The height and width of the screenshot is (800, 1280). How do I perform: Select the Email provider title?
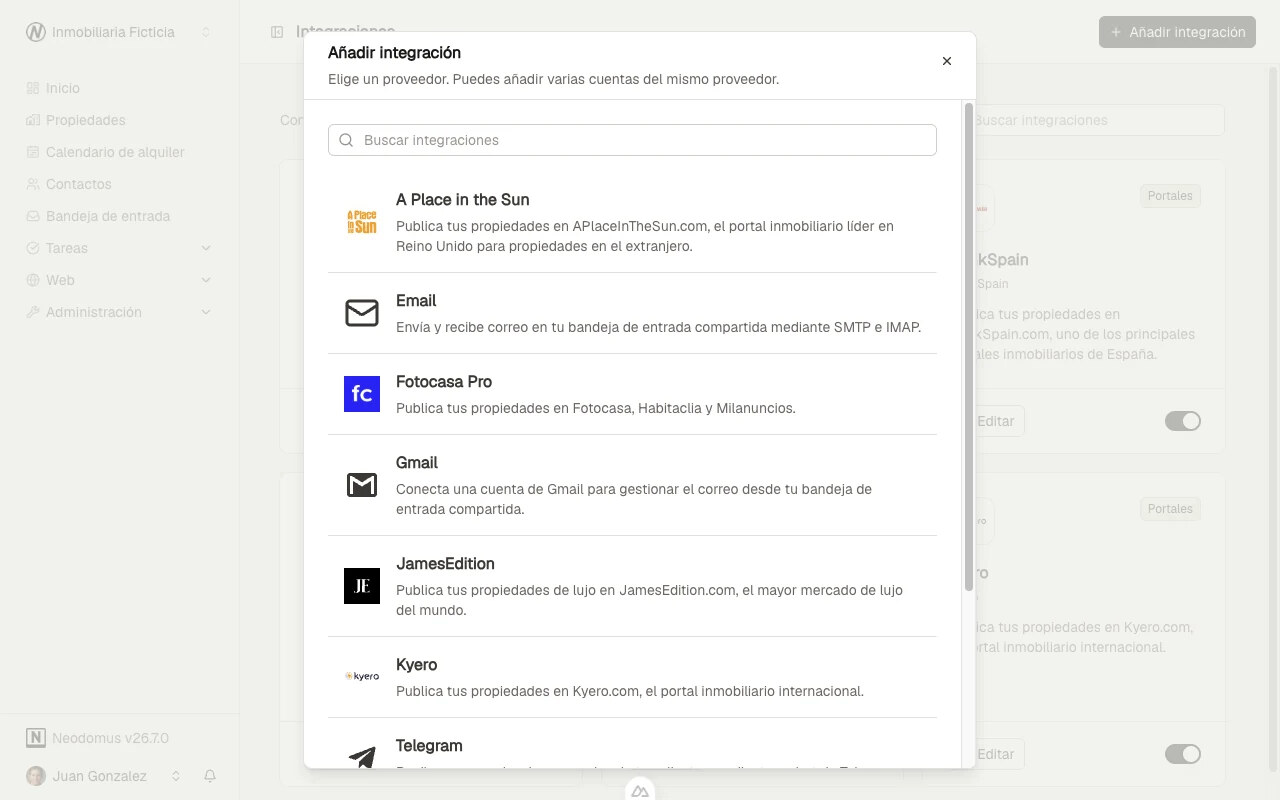pyautogui.click(x=416, y=301)
